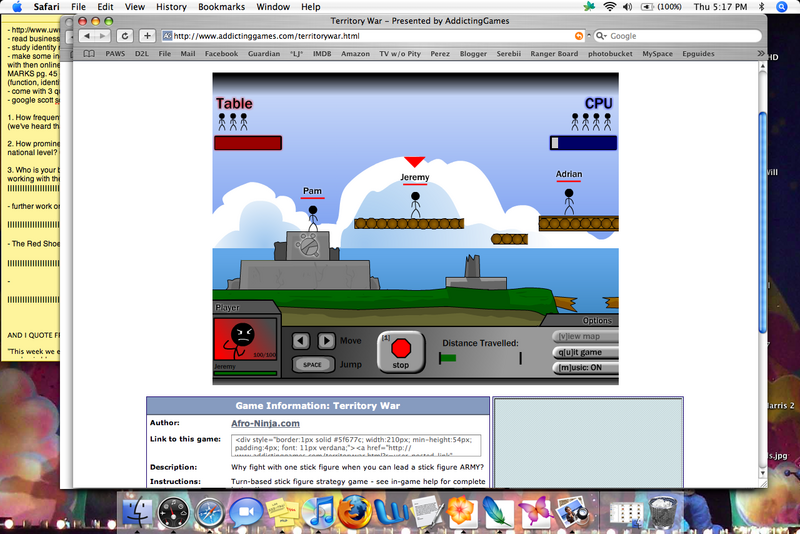Click the red turn indicator arrow above Jeremy

point(414,162)
